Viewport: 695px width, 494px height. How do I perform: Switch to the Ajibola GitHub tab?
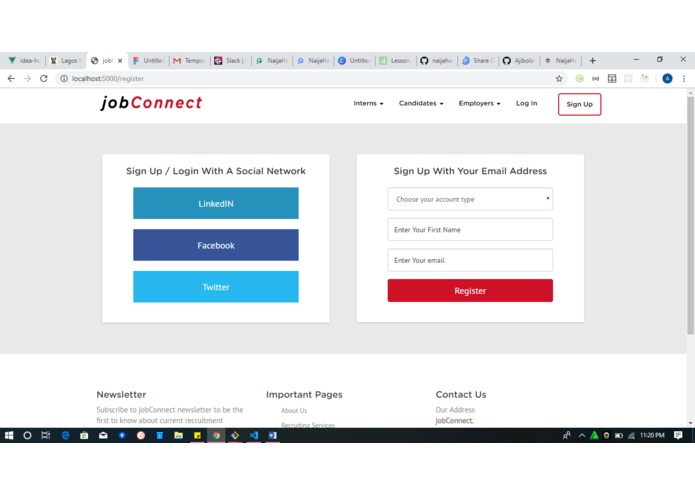point(519,60)
